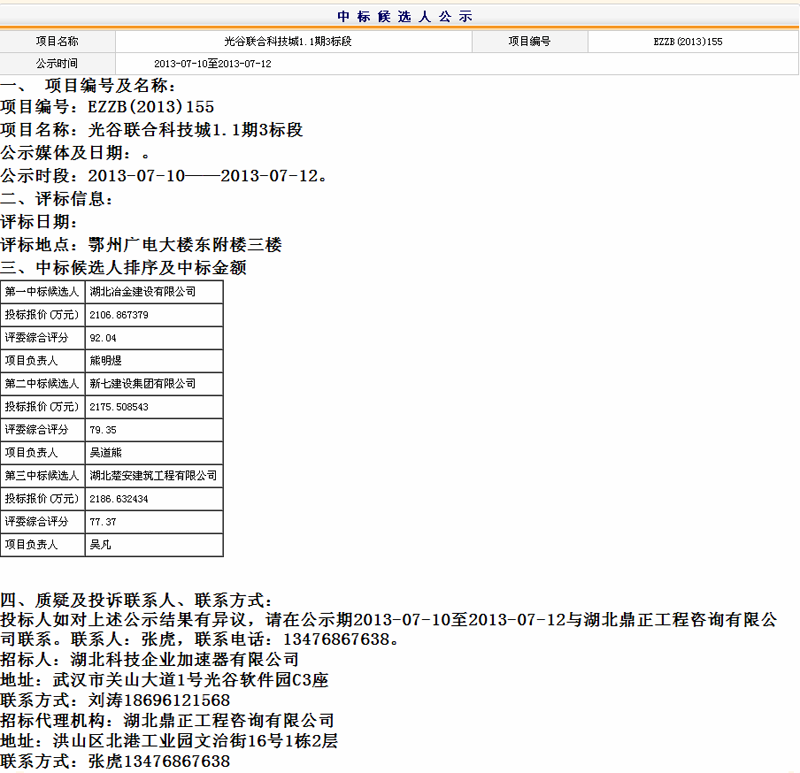Select third candidate 湖北楚安建筑工程有限公司
The width and height of the screenshot is (800, 773).
[153, 476]
